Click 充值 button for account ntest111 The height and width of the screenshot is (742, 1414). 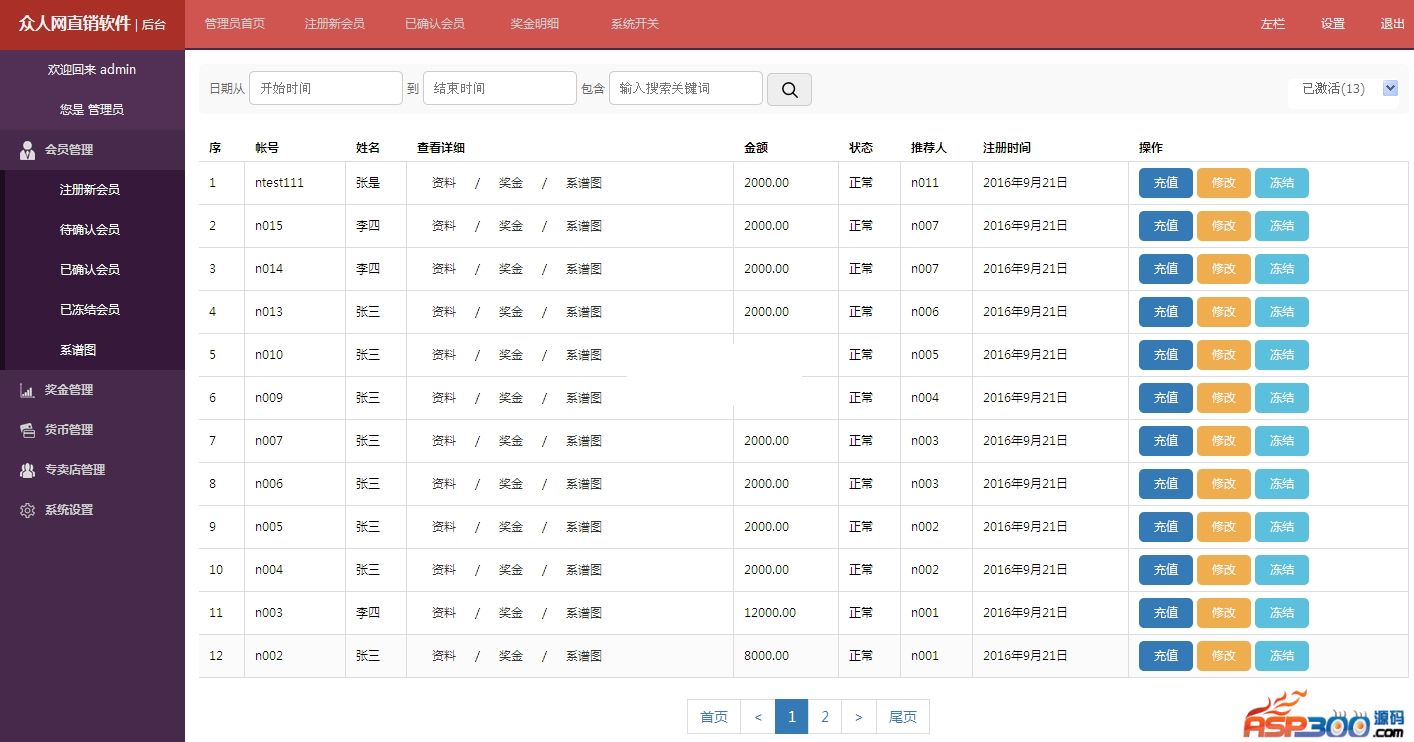(x=1165, y=183)
